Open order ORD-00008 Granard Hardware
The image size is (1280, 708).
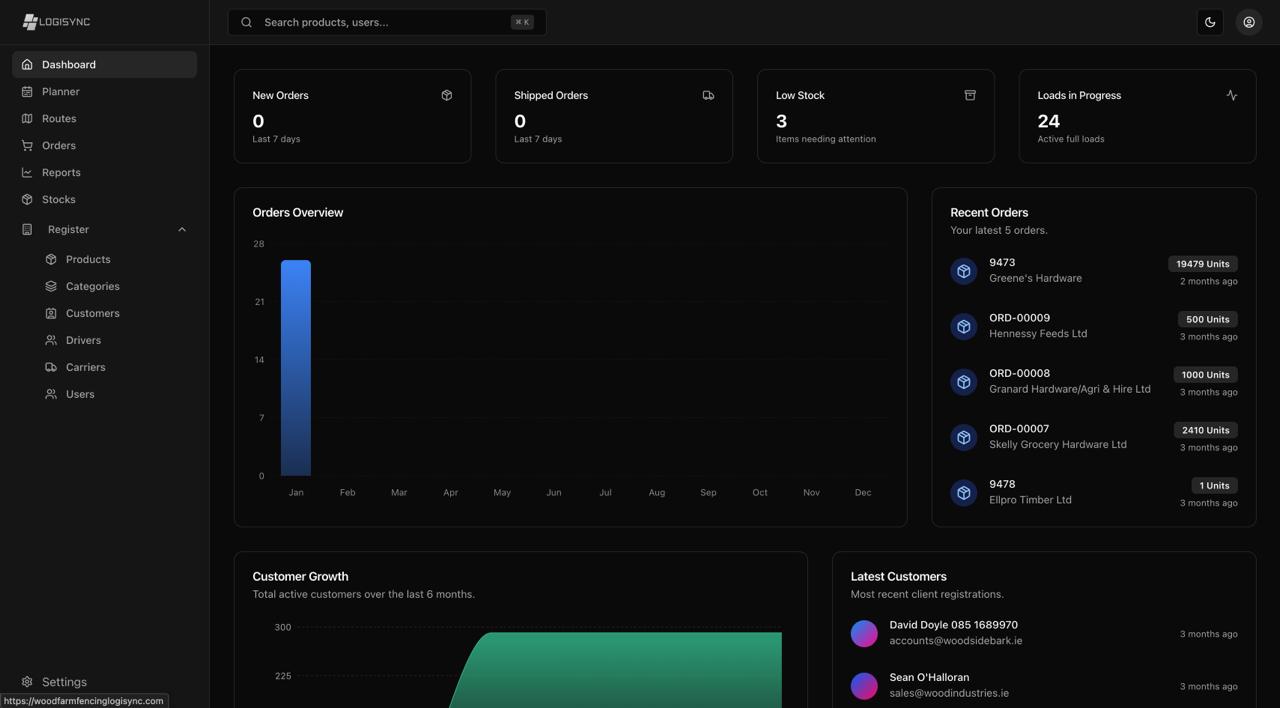click(x=1094, y=381)
